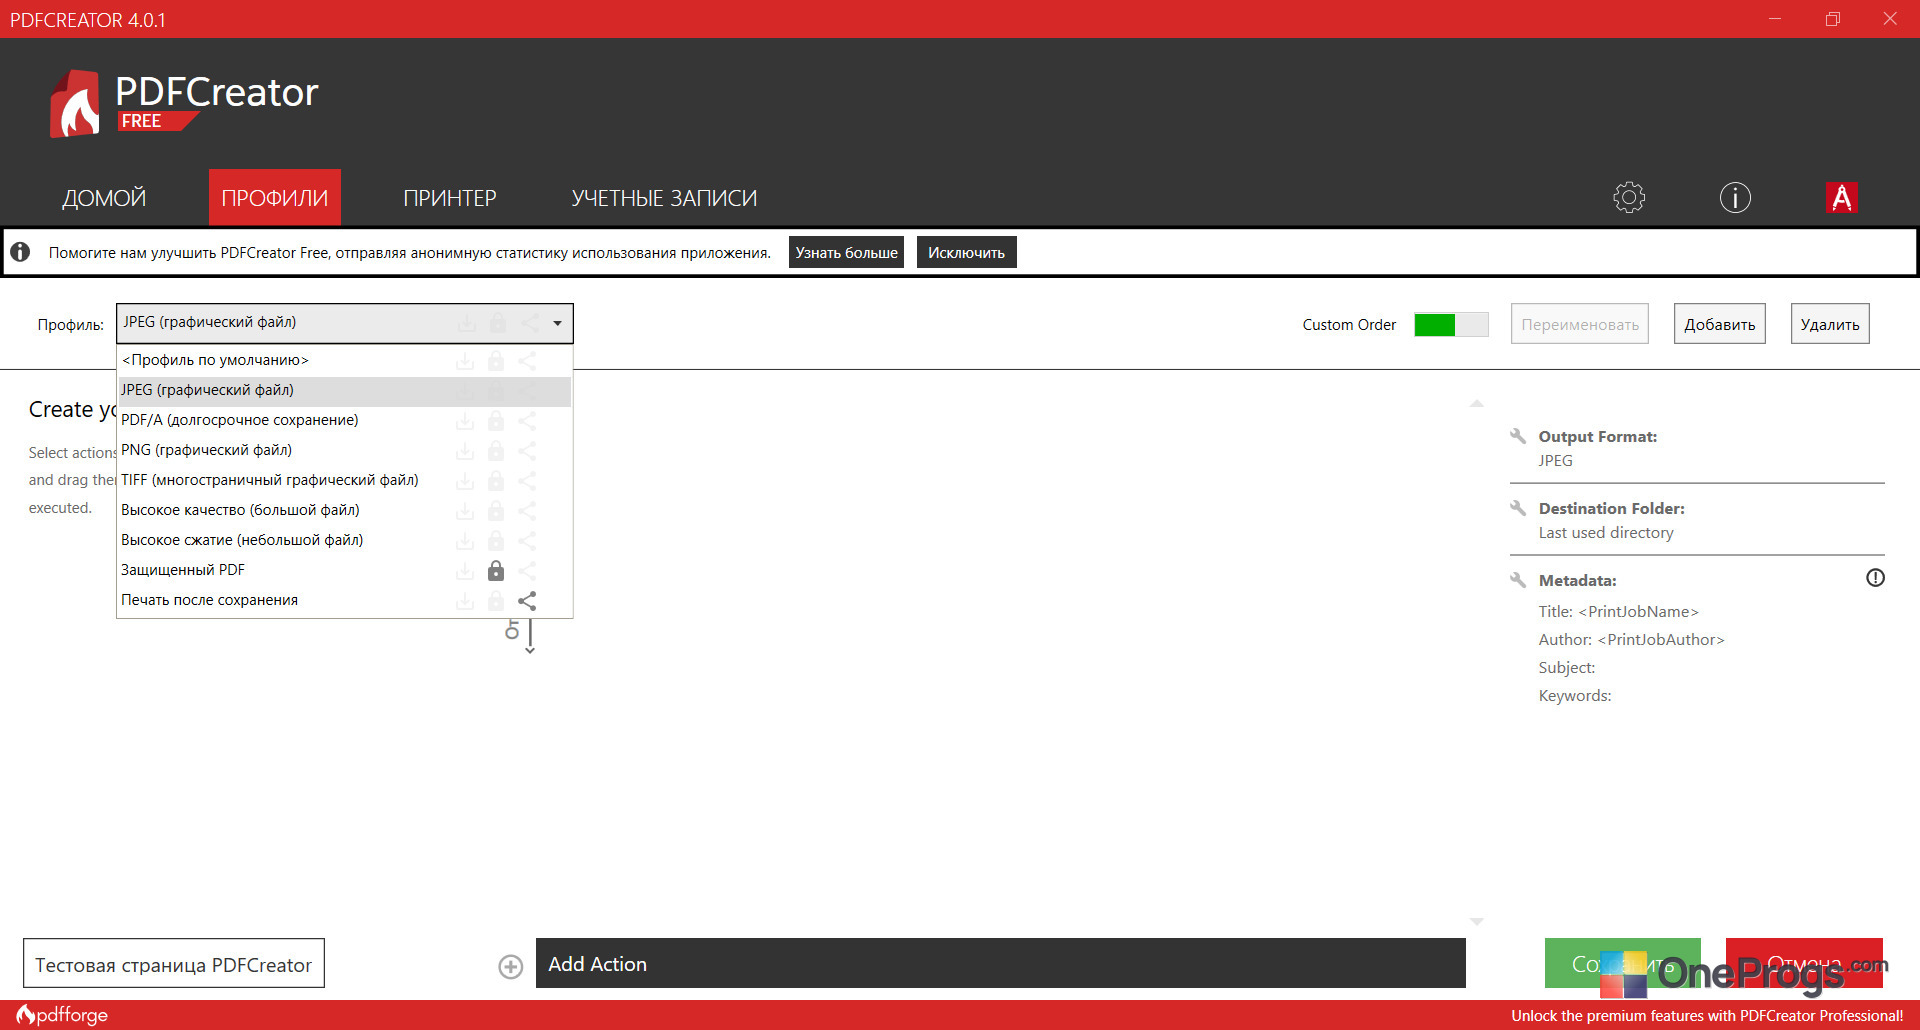Click Добавить to add a profile
1920x1030 pixels.
point(1720,324)
